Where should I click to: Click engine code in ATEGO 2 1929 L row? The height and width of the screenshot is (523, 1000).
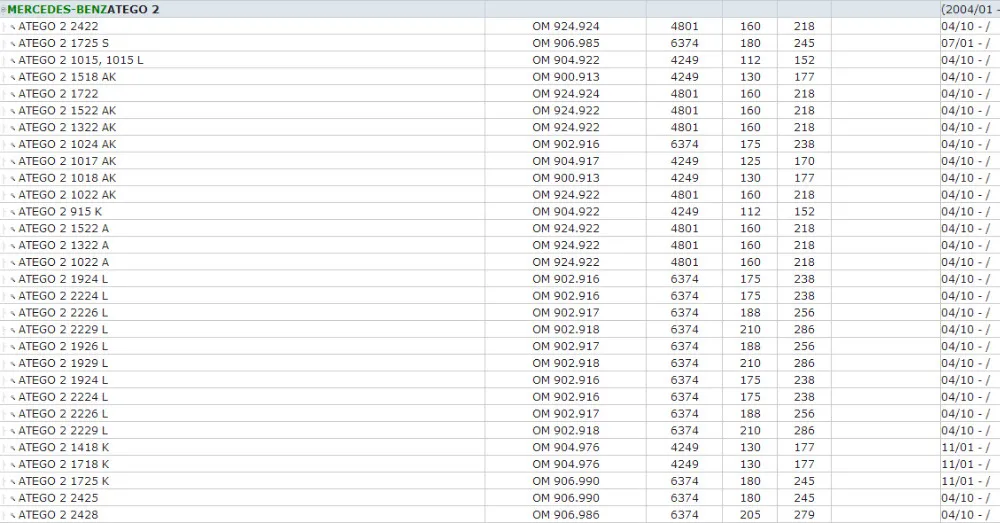click(x=566, y=363)
